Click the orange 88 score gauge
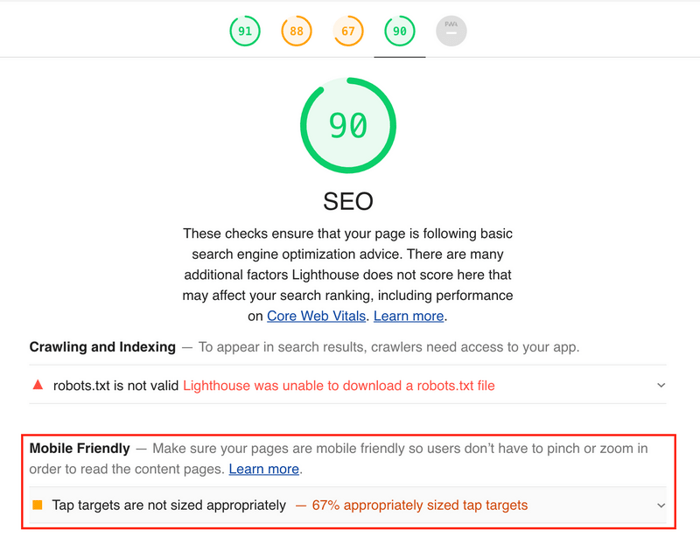 tap(296, 31)
